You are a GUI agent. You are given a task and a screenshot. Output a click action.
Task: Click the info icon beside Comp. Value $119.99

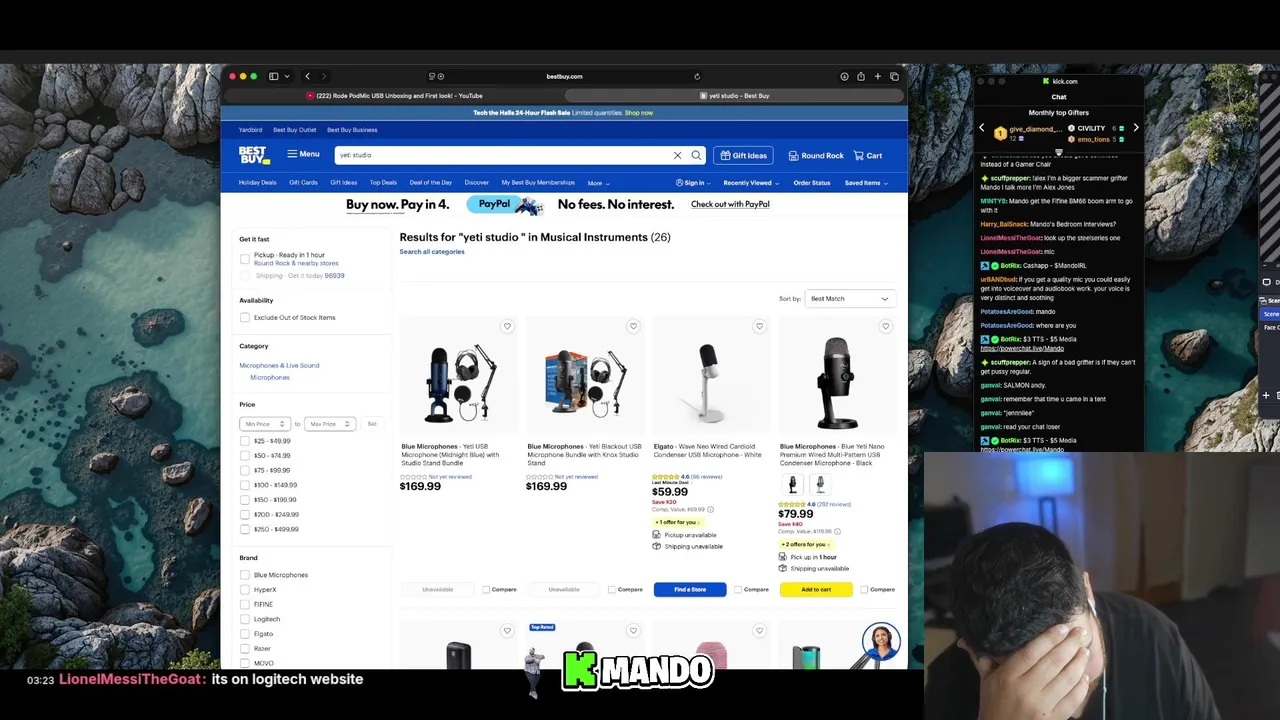tap(837, 531)
